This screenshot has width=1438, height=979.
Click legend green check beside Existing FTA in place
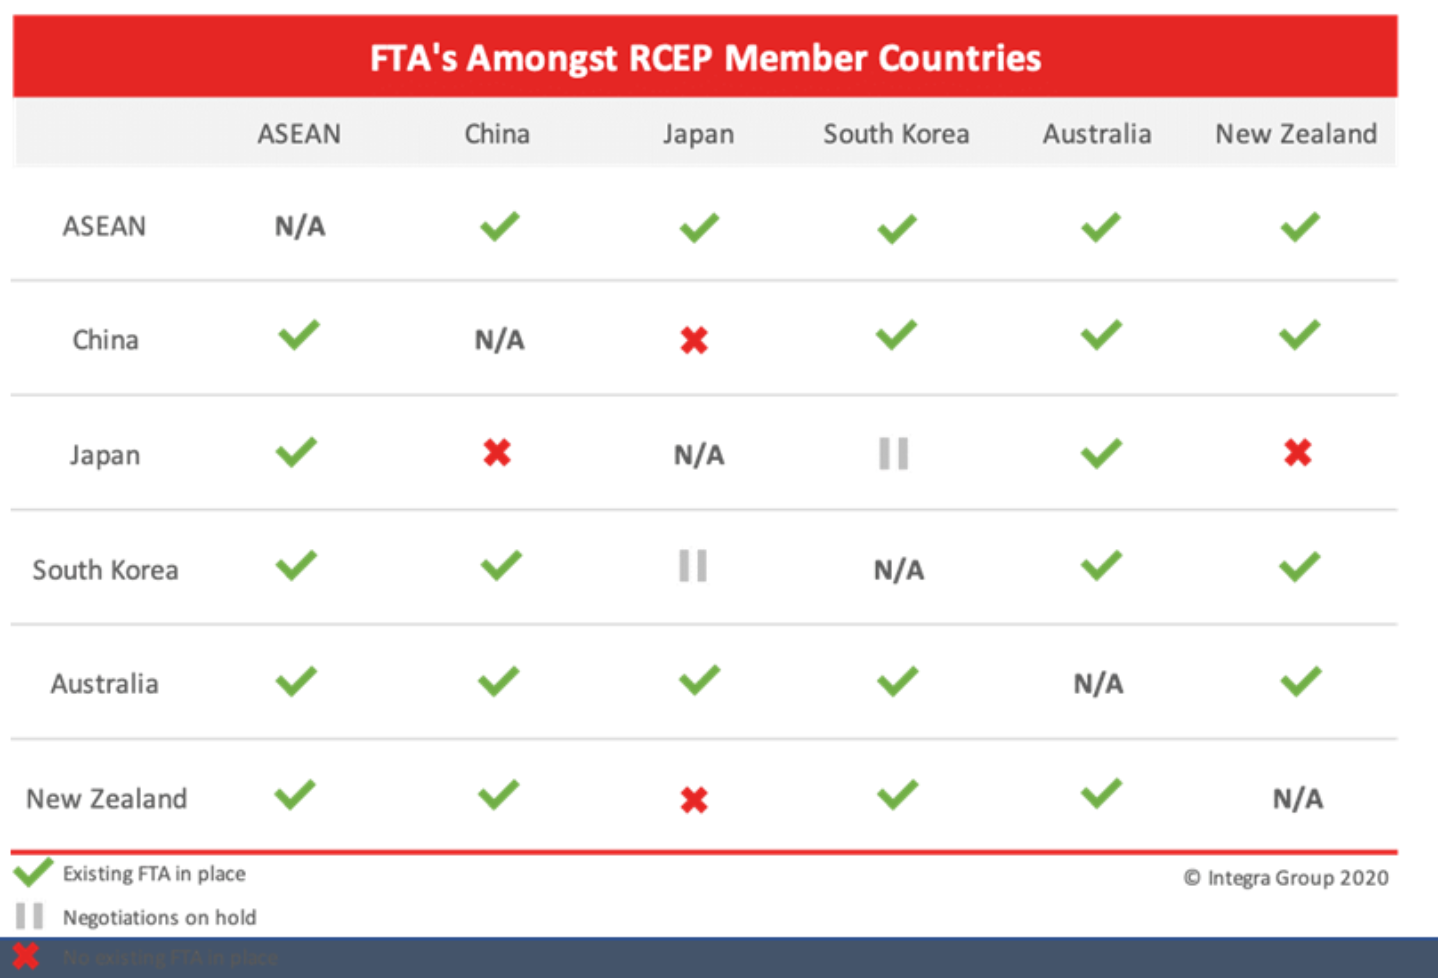coord(32,873)
